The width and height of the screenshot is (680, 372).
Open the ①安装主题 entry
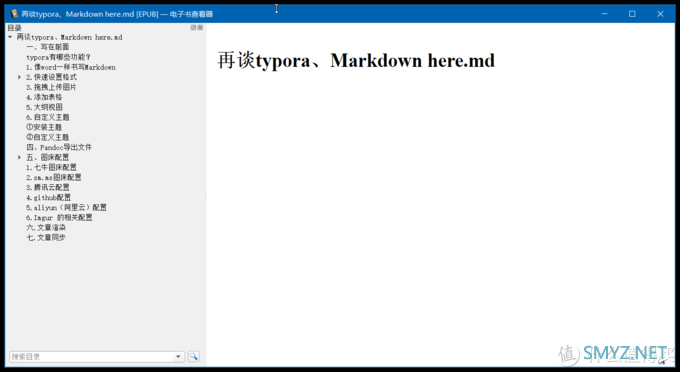click(x=44, y=127)
